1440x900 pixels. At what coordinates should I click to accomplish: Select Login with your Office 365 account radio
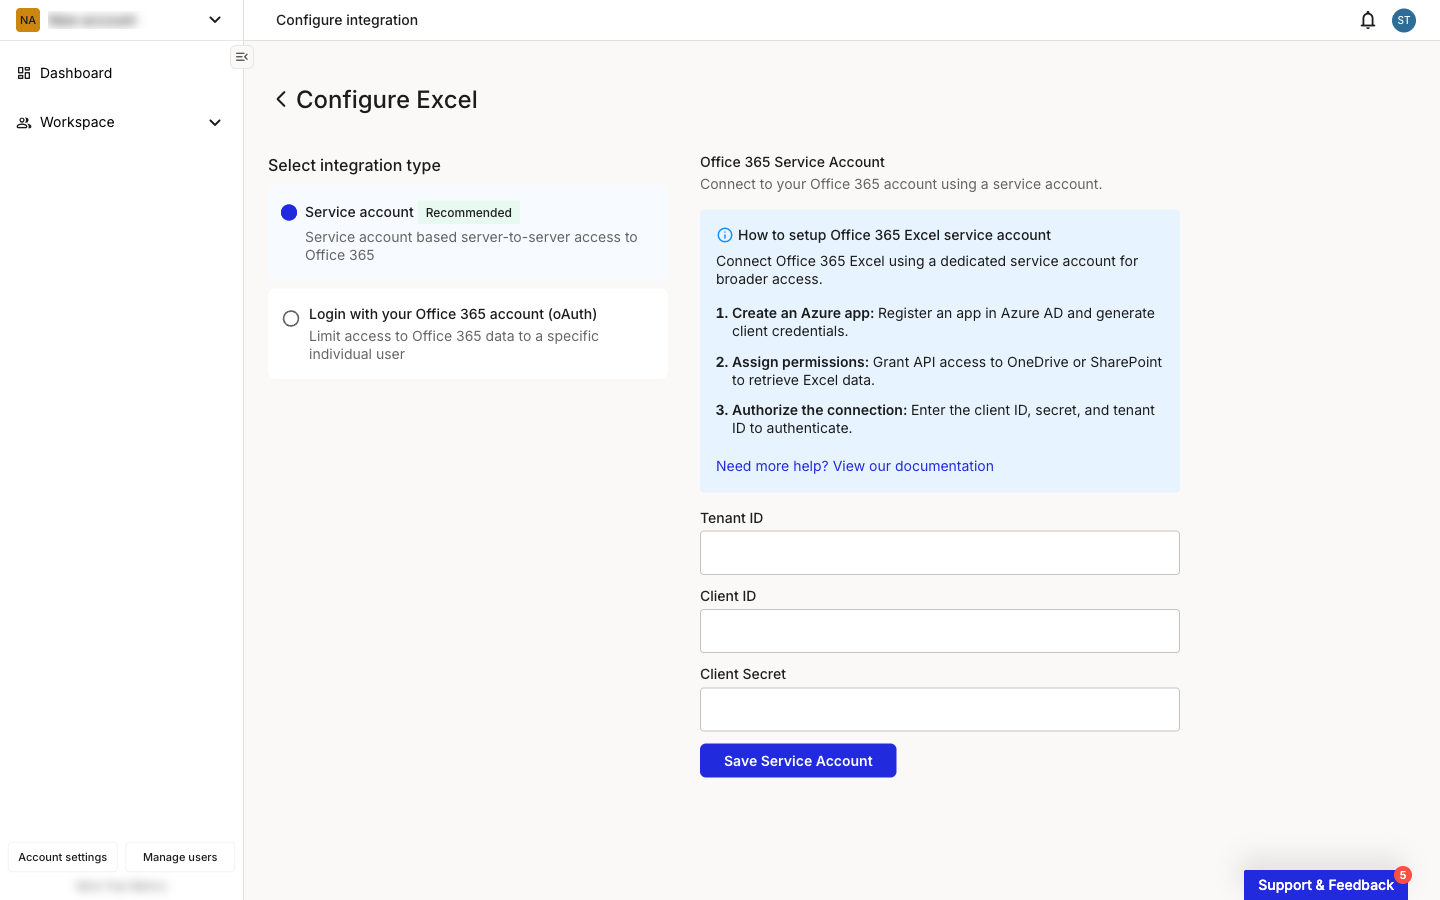pos(291,319)
